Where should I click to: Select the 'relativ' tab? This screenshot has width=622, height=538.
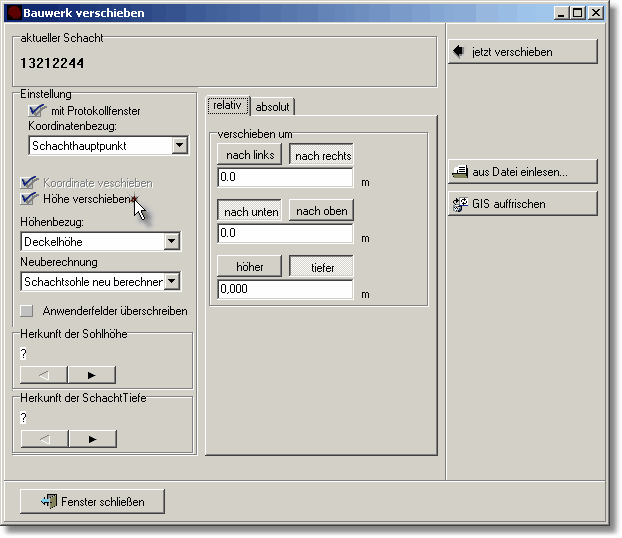(229, 106)
